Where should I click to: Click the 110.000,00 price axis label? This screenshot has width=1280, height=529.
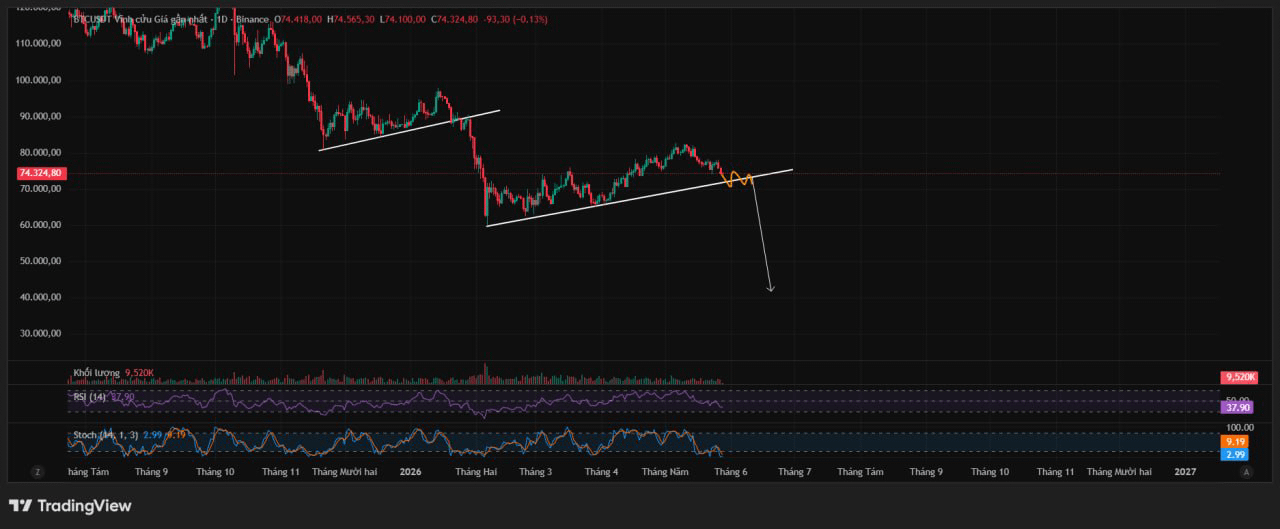point(40,43)
